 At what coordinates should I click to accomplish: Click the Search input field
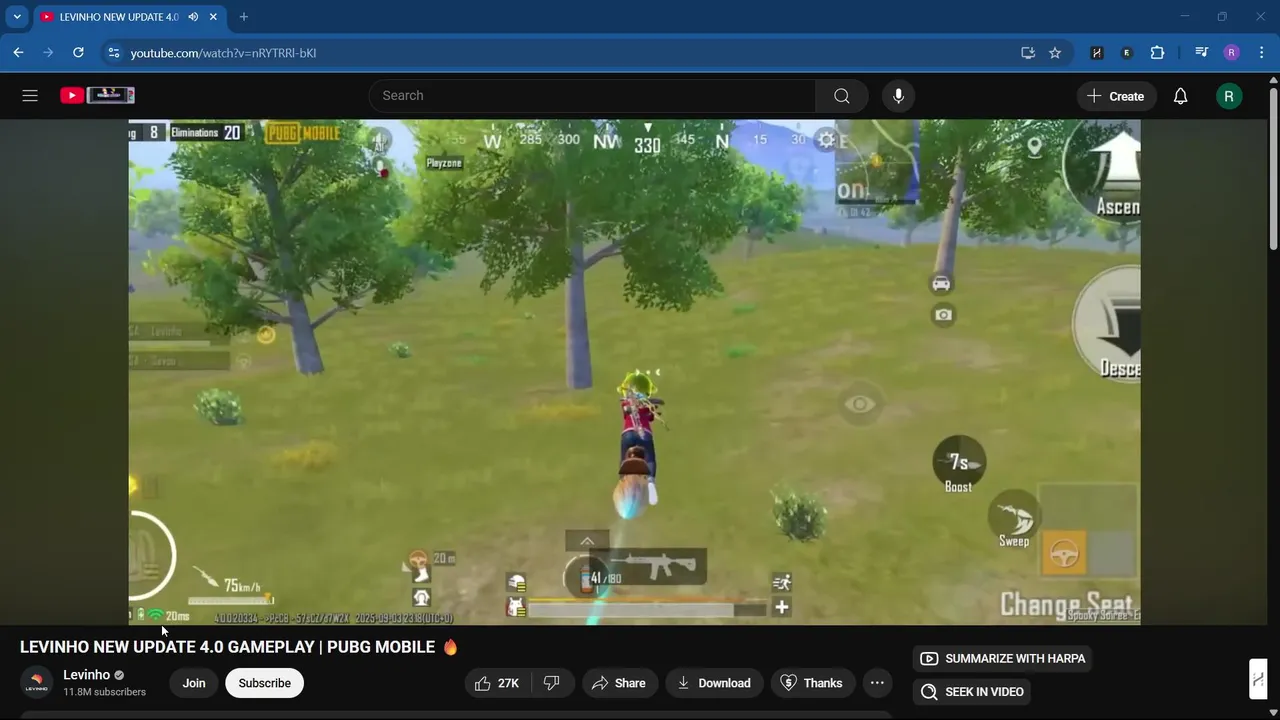[592, 96]
